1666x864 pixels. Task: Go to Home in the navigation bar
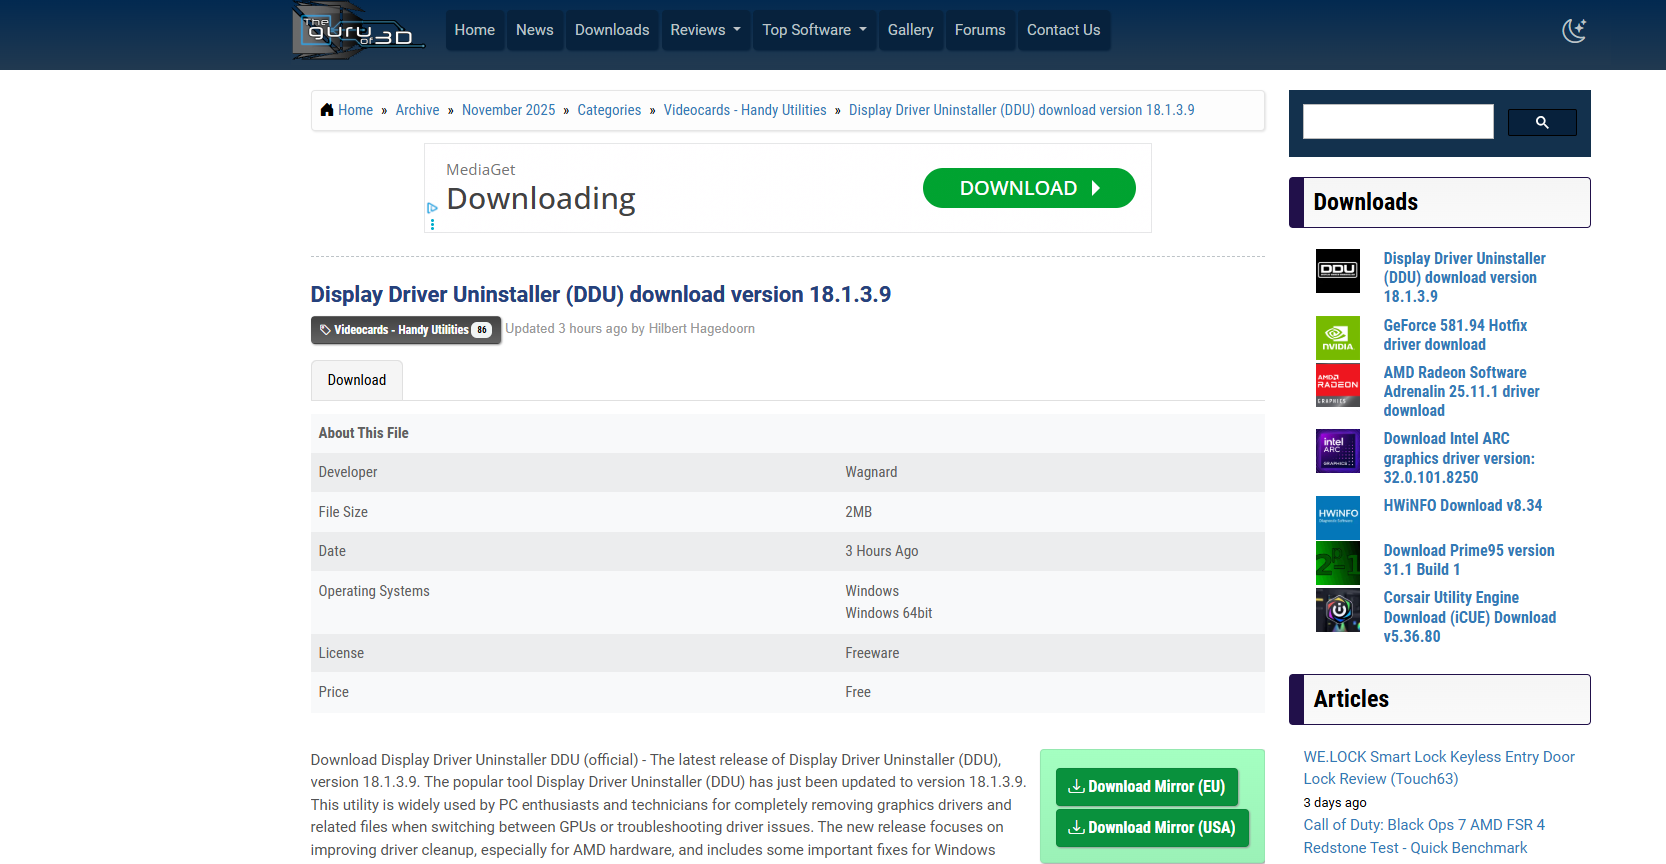click(475, 30)
